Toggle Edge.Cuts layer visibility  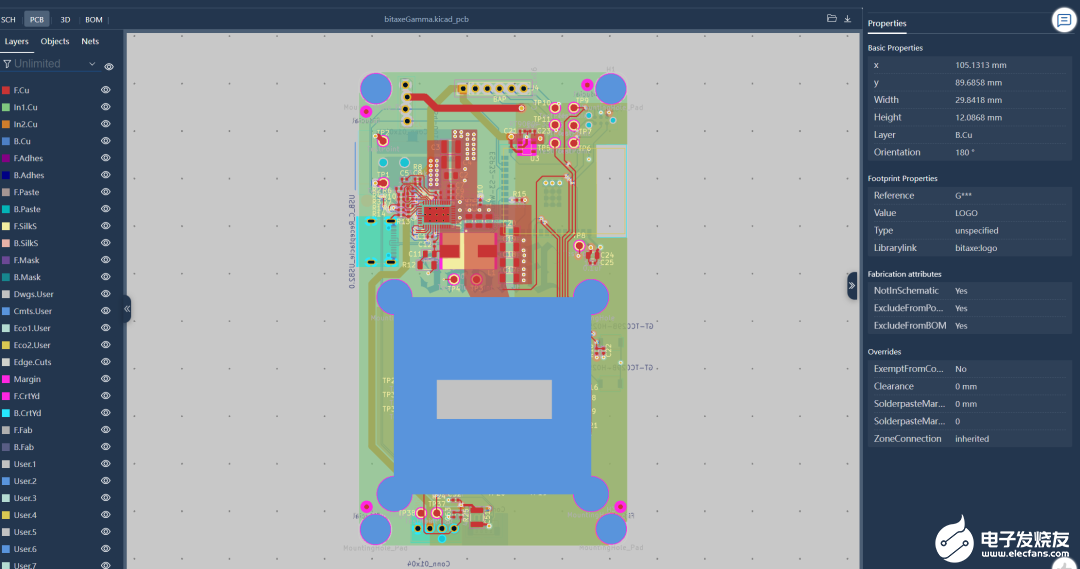tap(105, 362)
